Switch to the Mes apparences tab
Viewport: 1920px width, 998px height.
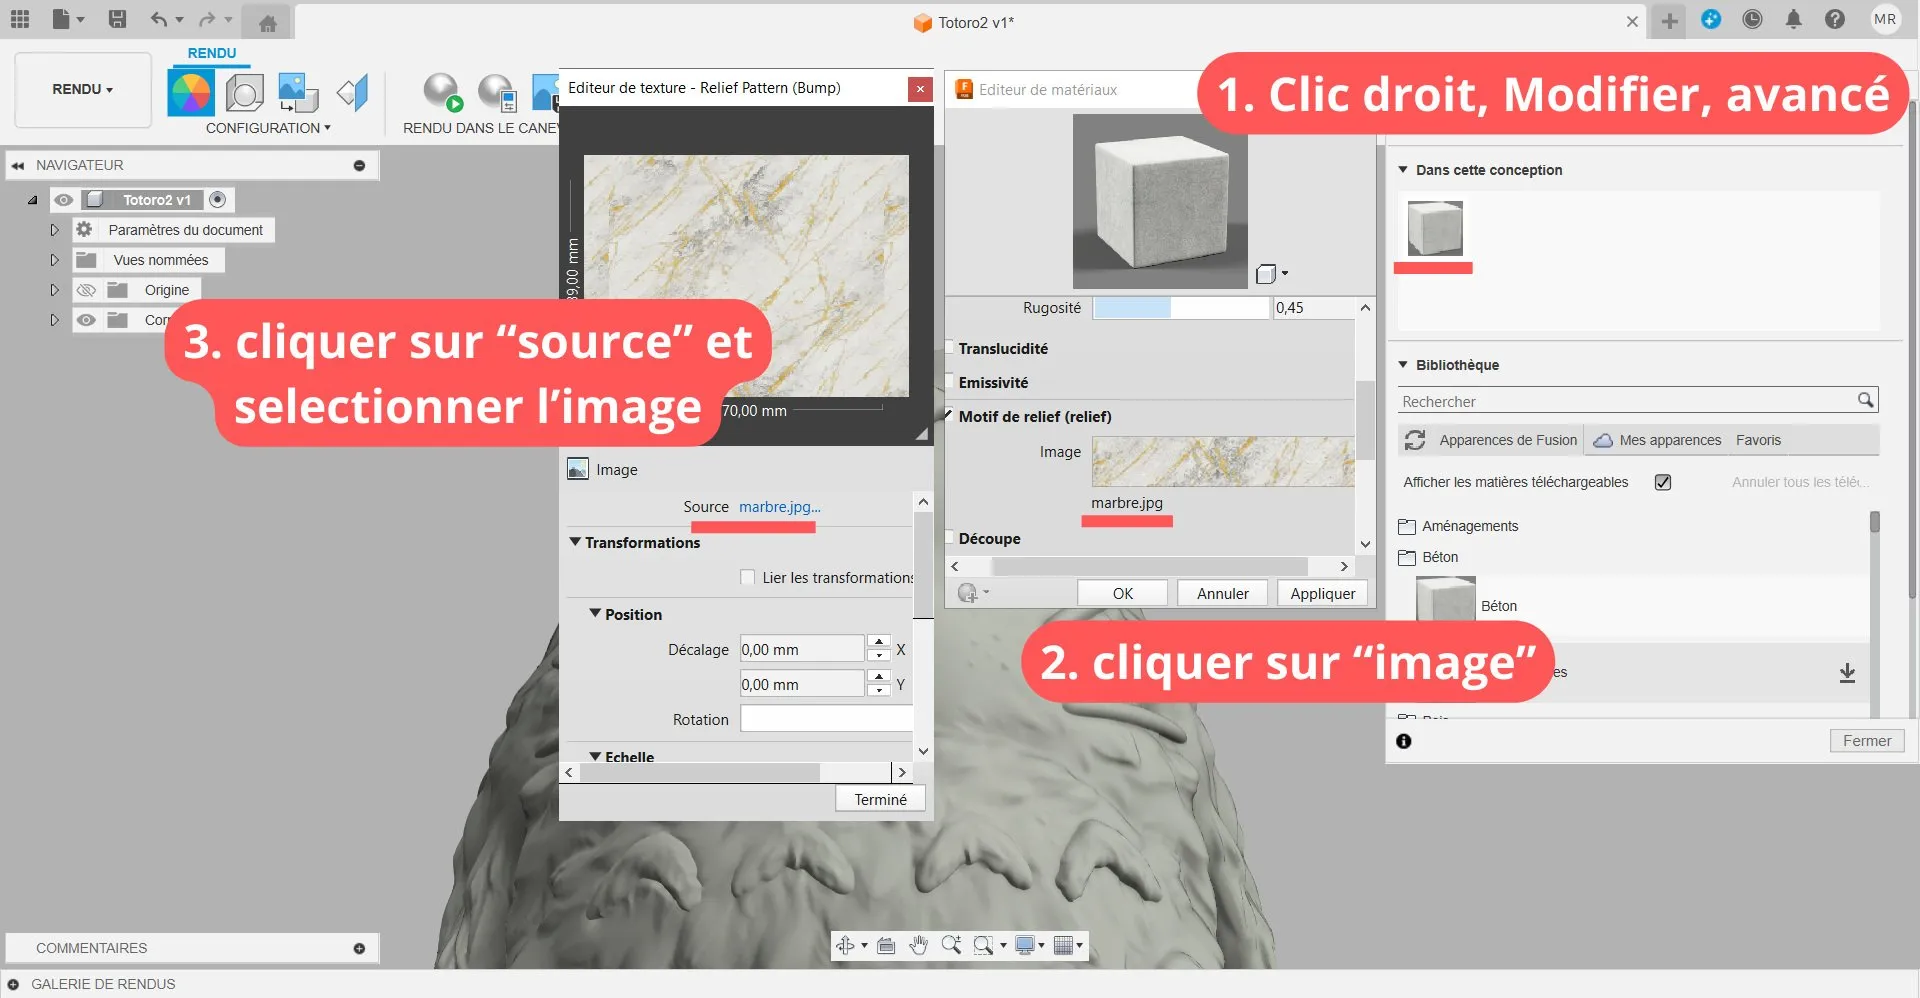(x=1657, y=440)
